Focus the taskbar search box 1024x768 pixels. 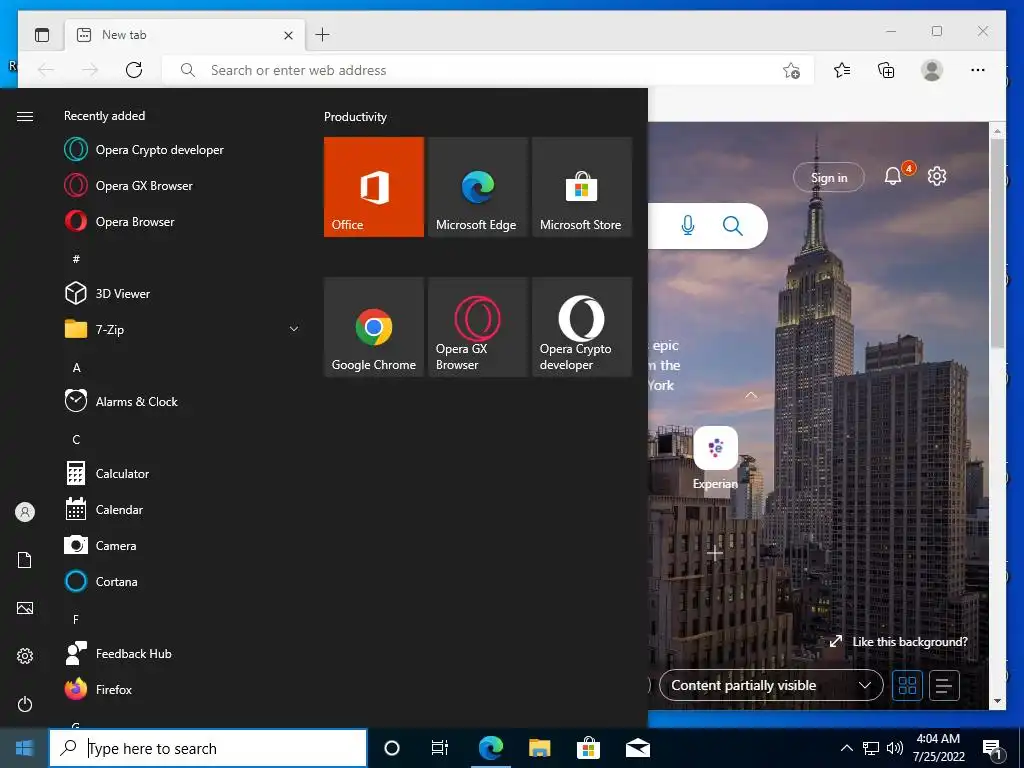coord(208,748)
